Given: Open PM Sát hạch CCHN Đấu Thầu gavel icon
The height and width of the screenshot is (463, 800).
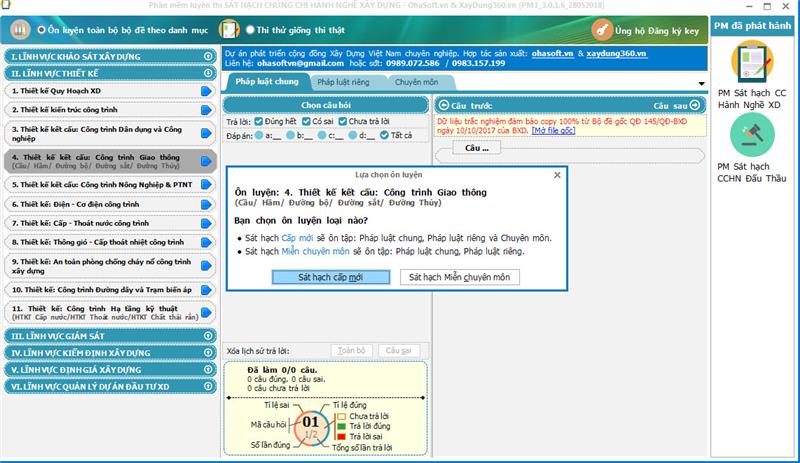Looking at the screenshot, I should (752, 135).
